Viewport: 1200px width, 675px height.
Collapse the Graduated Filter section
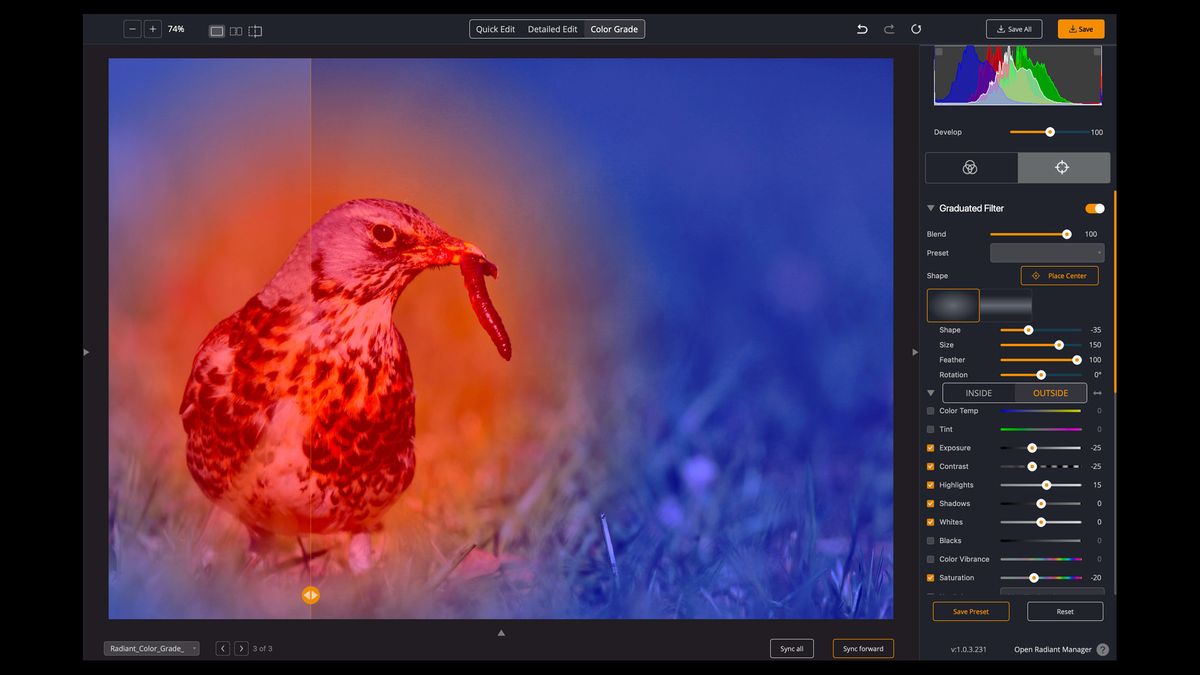point(930,208)
